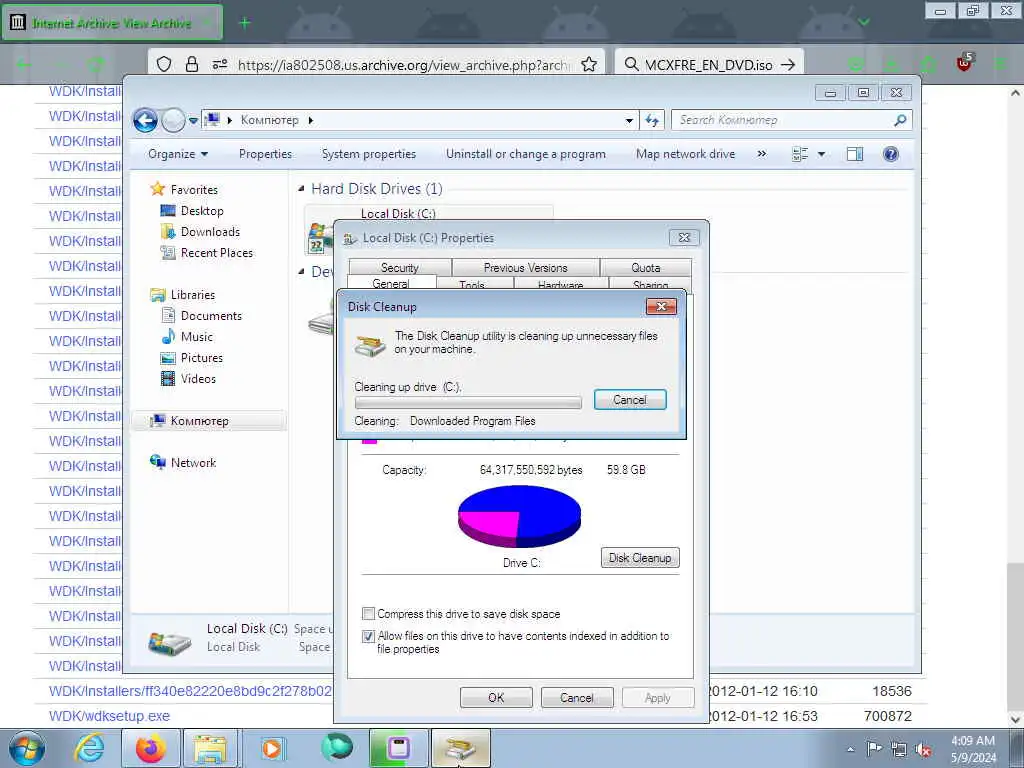Collapse Hard Disk Drives group

(301, 189)
